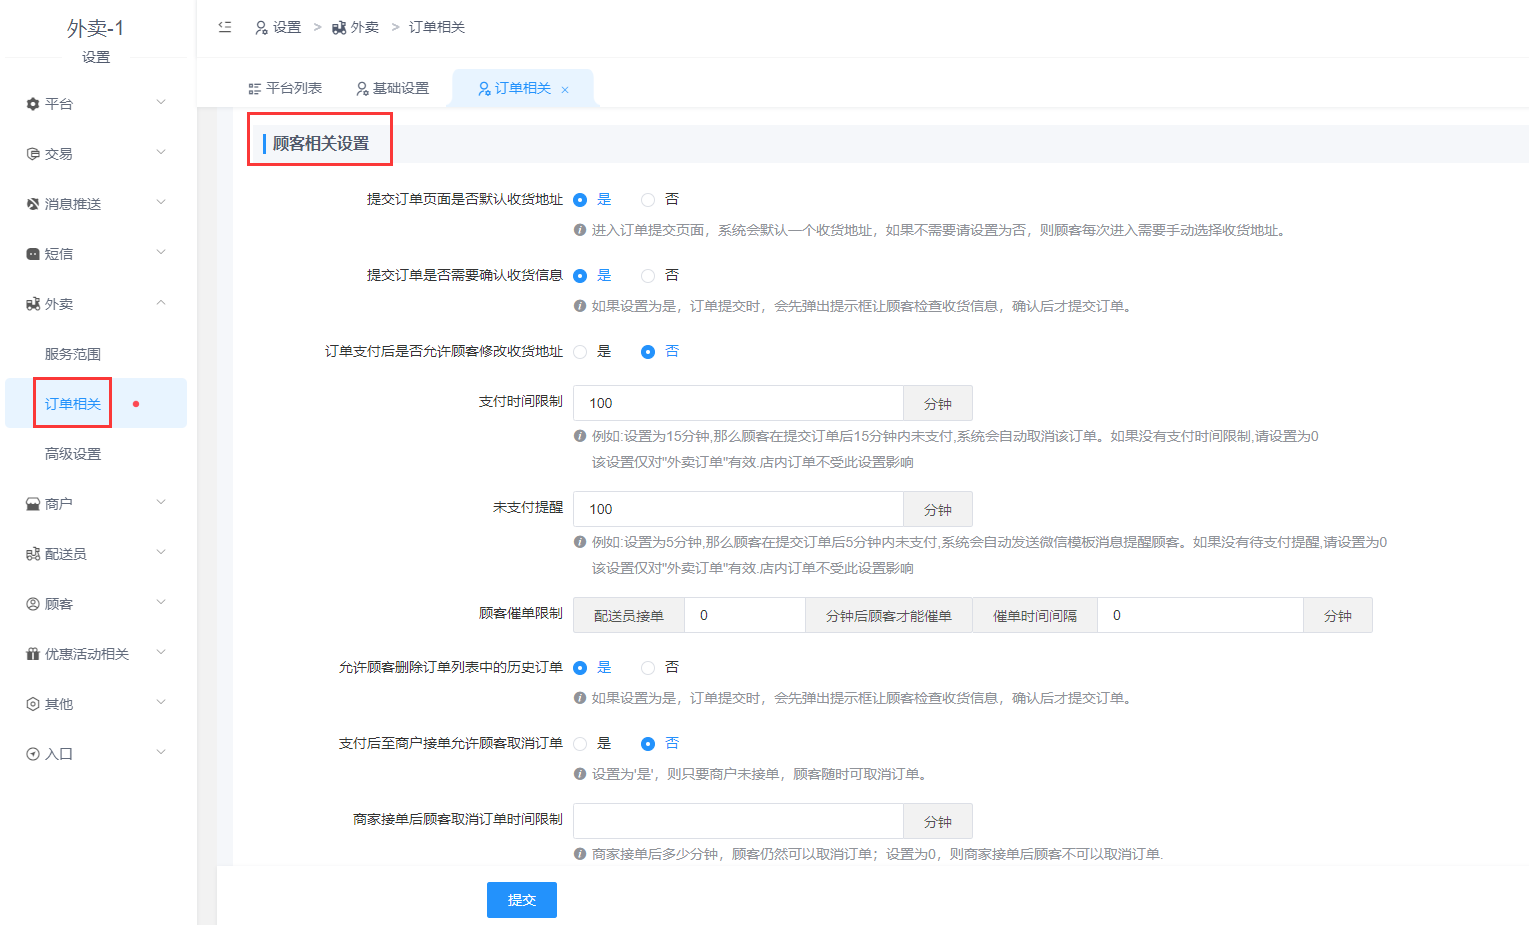Expand the 配送员 menu chevron
This screenshot has height=925, width=1529.
pos(161,552)
